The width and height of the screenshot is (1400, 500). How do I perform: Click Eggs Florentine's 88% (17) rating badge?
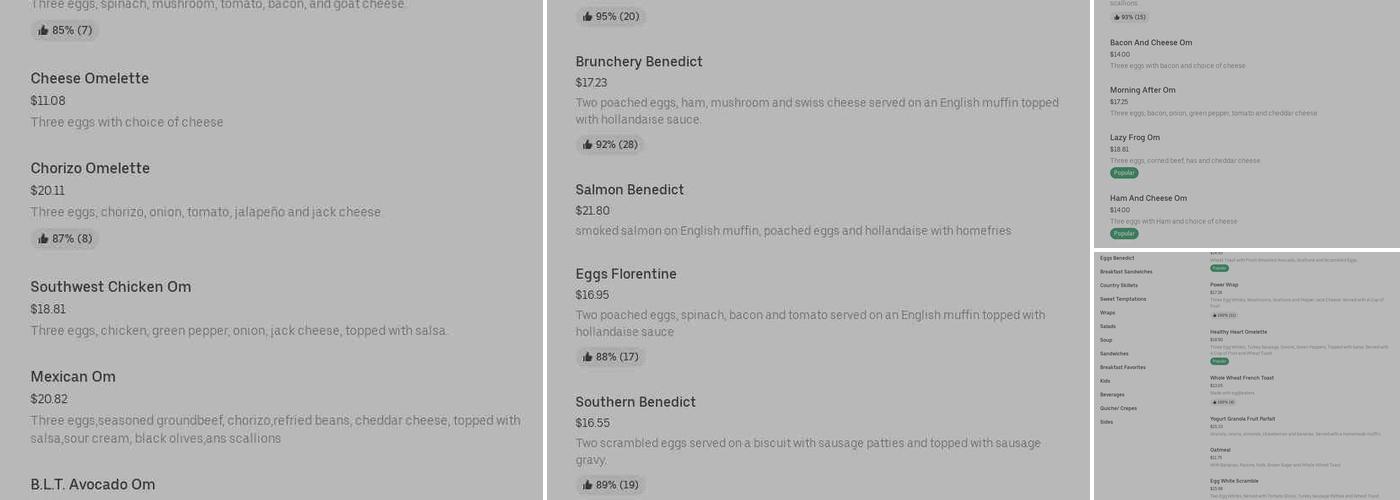pos(610,357)
